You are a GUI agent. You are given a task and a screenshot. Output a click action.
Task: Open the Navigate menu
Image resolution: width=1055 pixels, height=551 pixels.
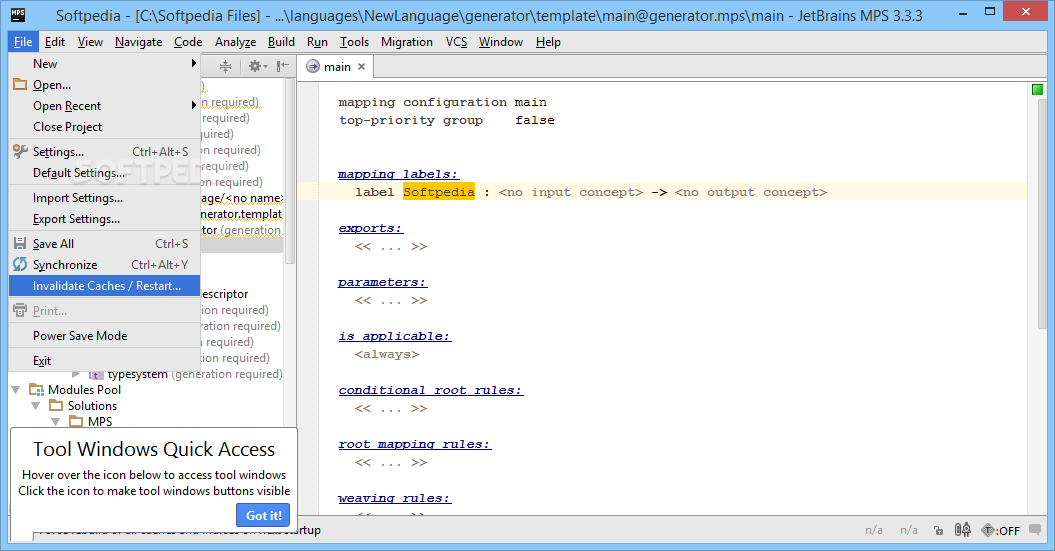139,42
